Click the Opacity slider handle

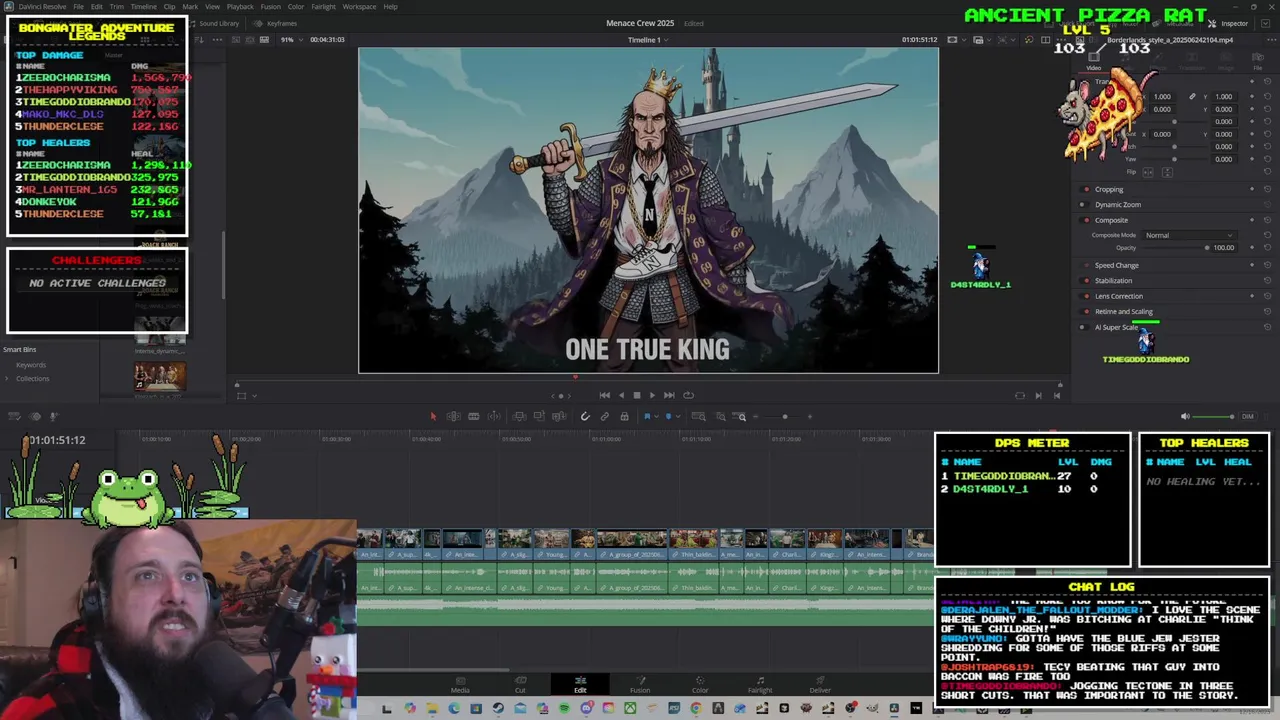[1207, 247]
